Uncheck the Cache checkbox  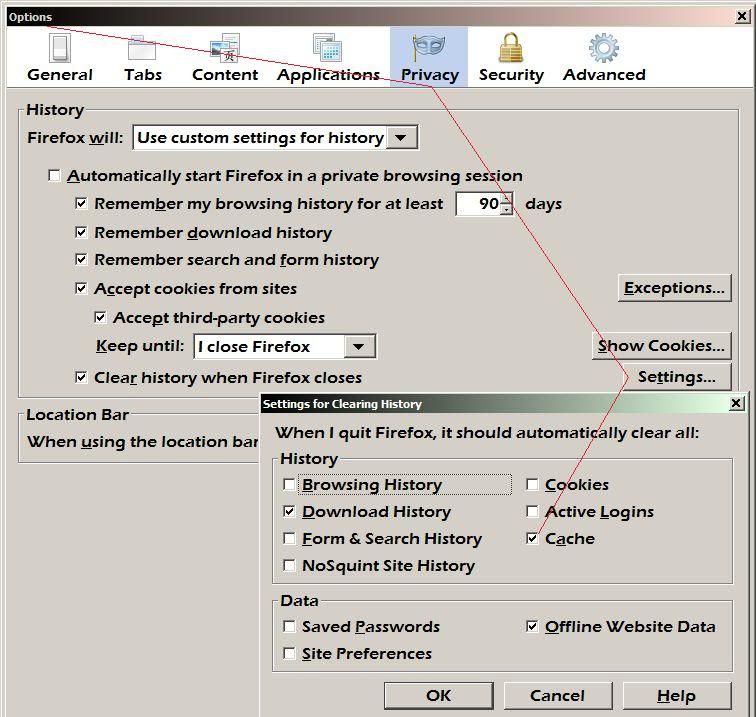coord(532,538)
